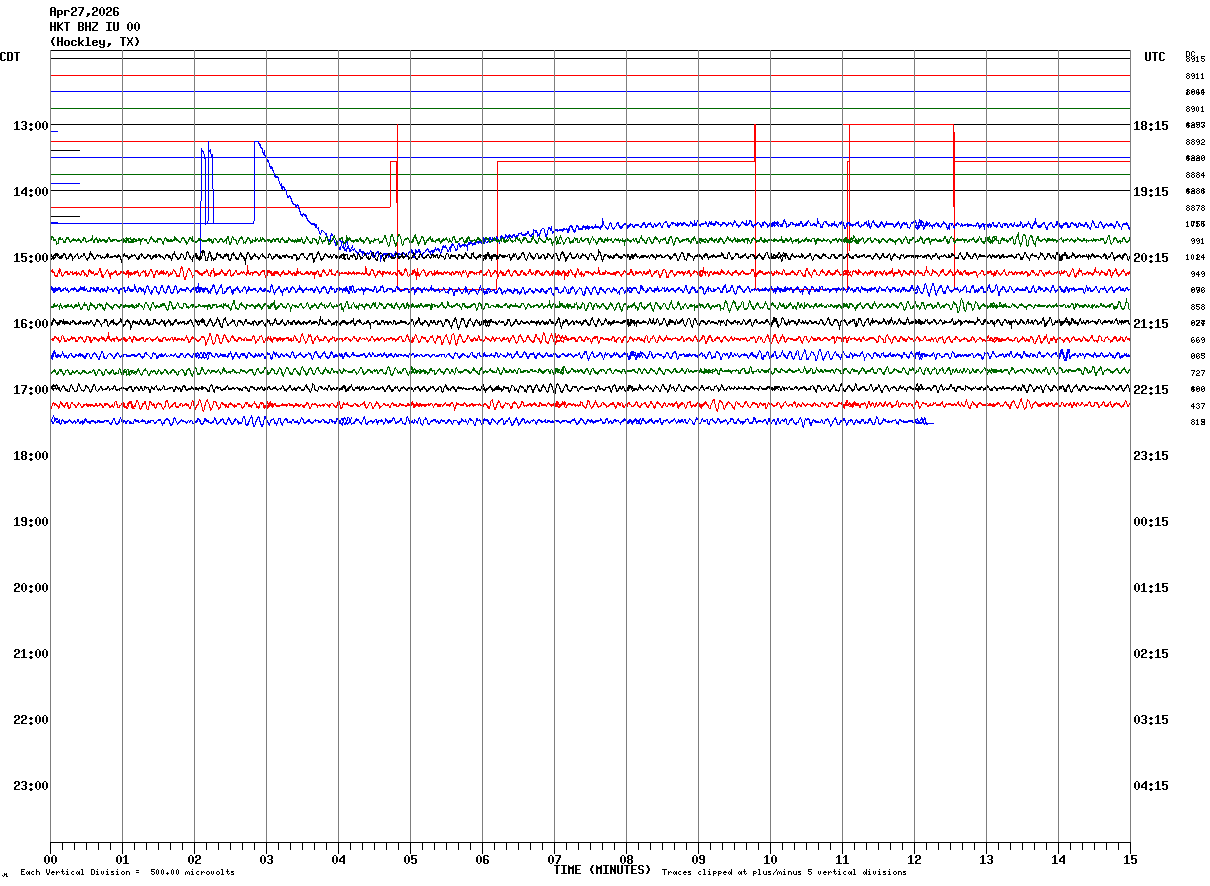The image size is (1210, 886).
Task: Click minute tick label 12
Action: 914,860
